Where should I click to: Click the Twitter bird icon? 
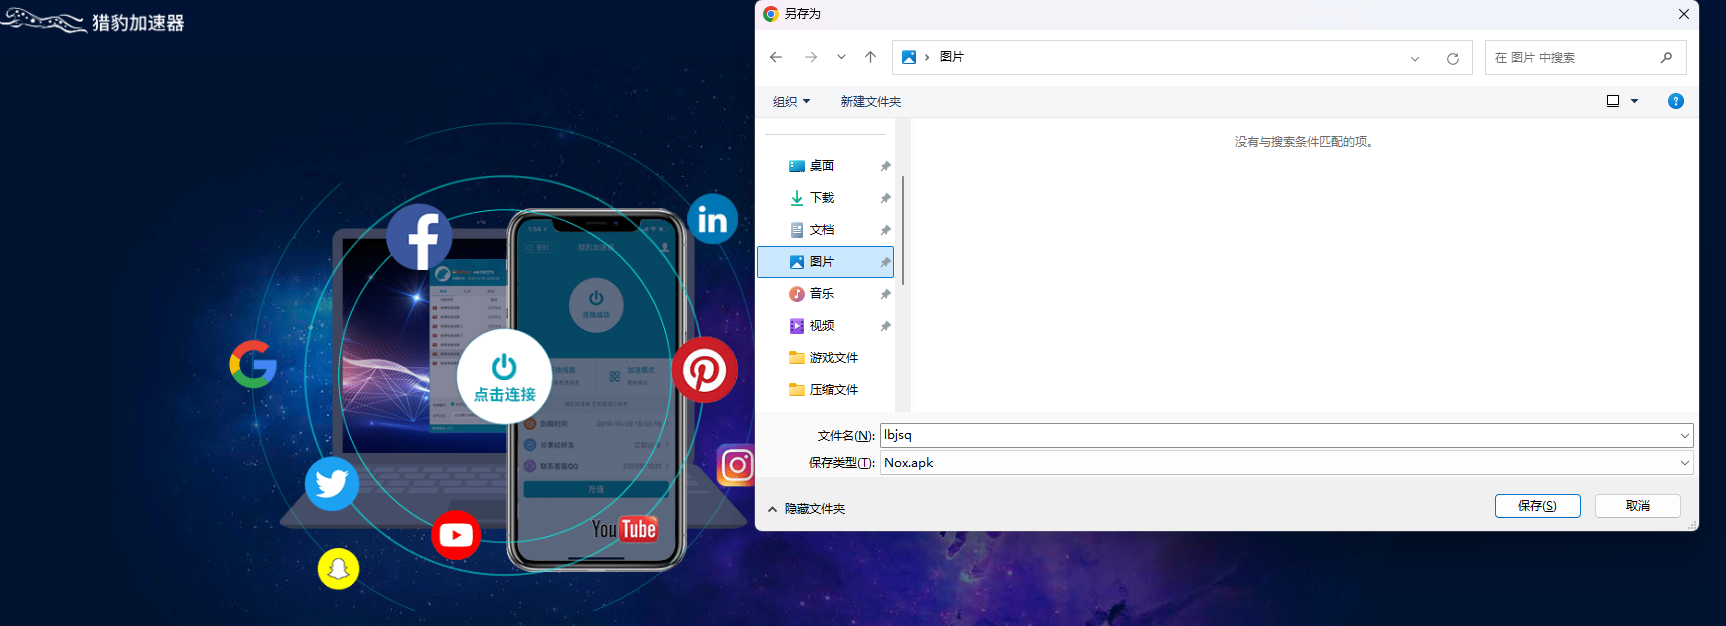(x=332, y=483)
